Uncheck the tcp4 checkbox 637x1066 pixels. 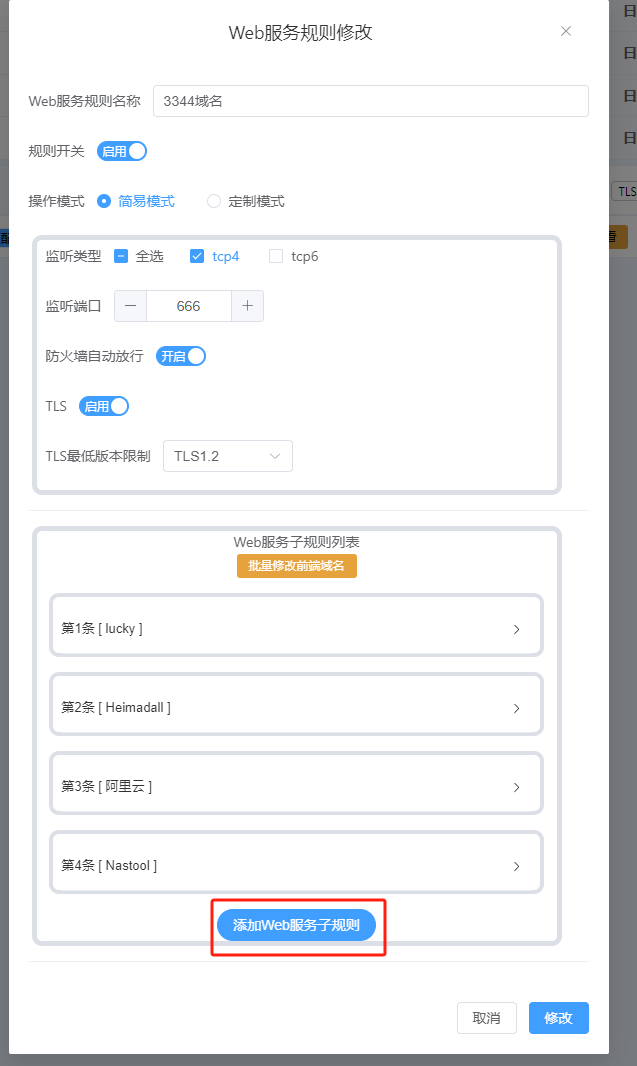tap(197, 256)
